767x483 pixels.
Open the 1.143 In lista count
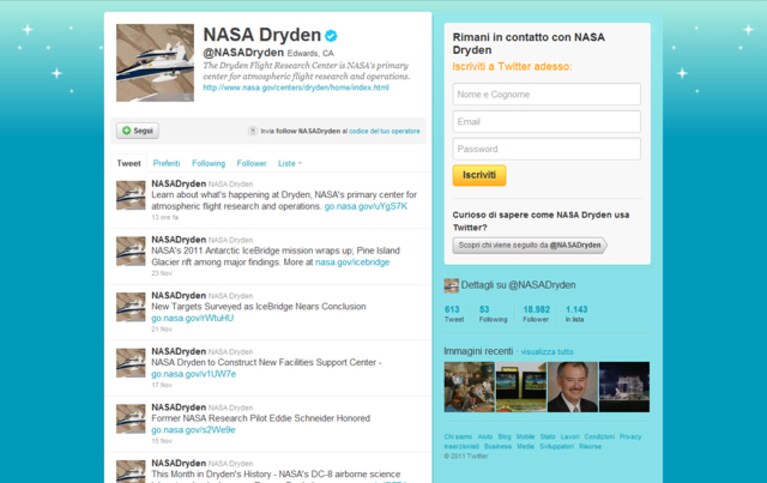pyautogui.click(x=576, y=314)
